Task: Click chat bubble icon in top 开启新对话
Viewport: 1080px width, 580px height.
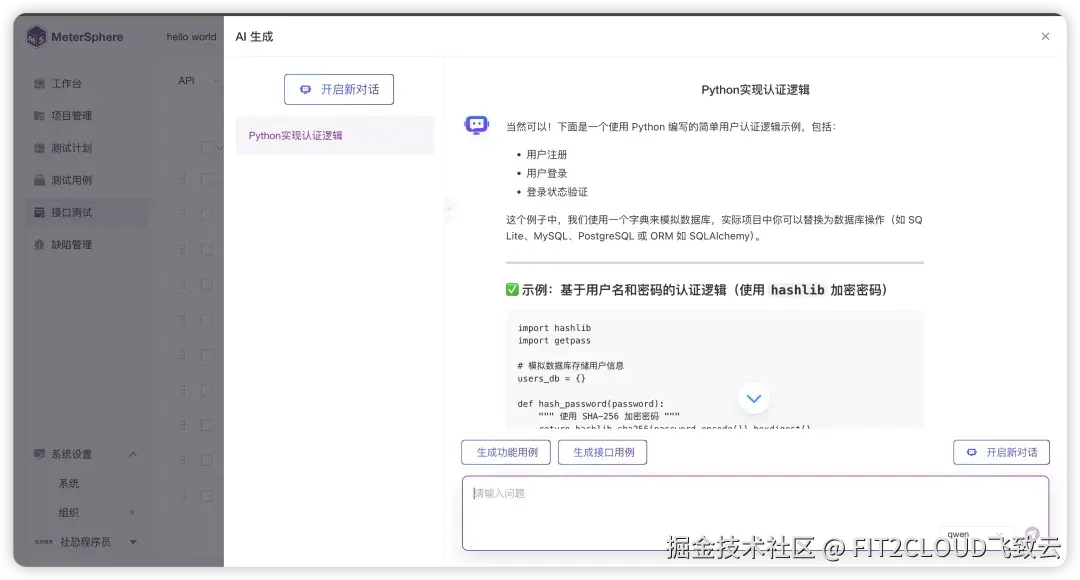Action: coord(305,90)
